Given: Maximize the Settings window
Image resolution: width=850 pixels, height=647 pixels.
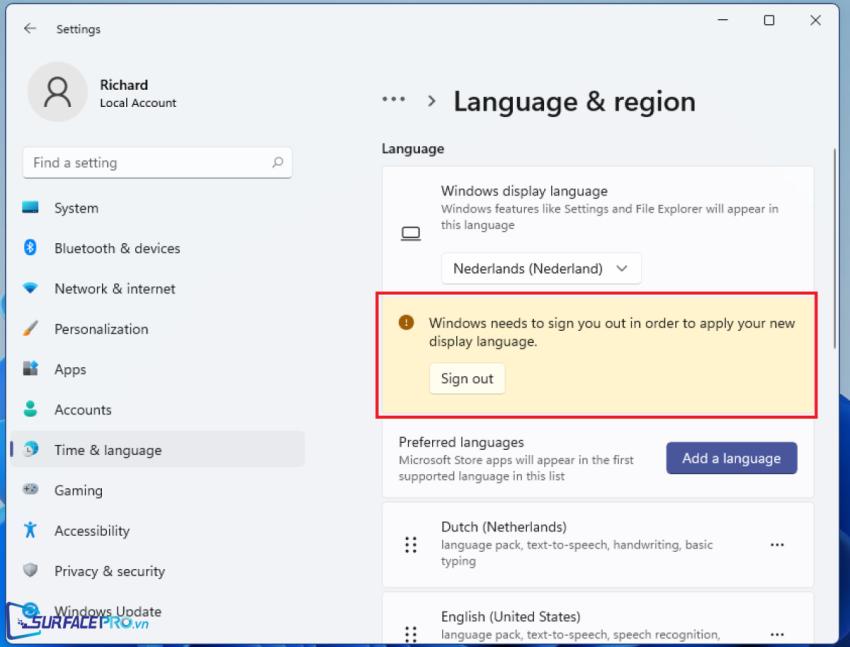Looking at the screenshot, I should coord(769,20).
